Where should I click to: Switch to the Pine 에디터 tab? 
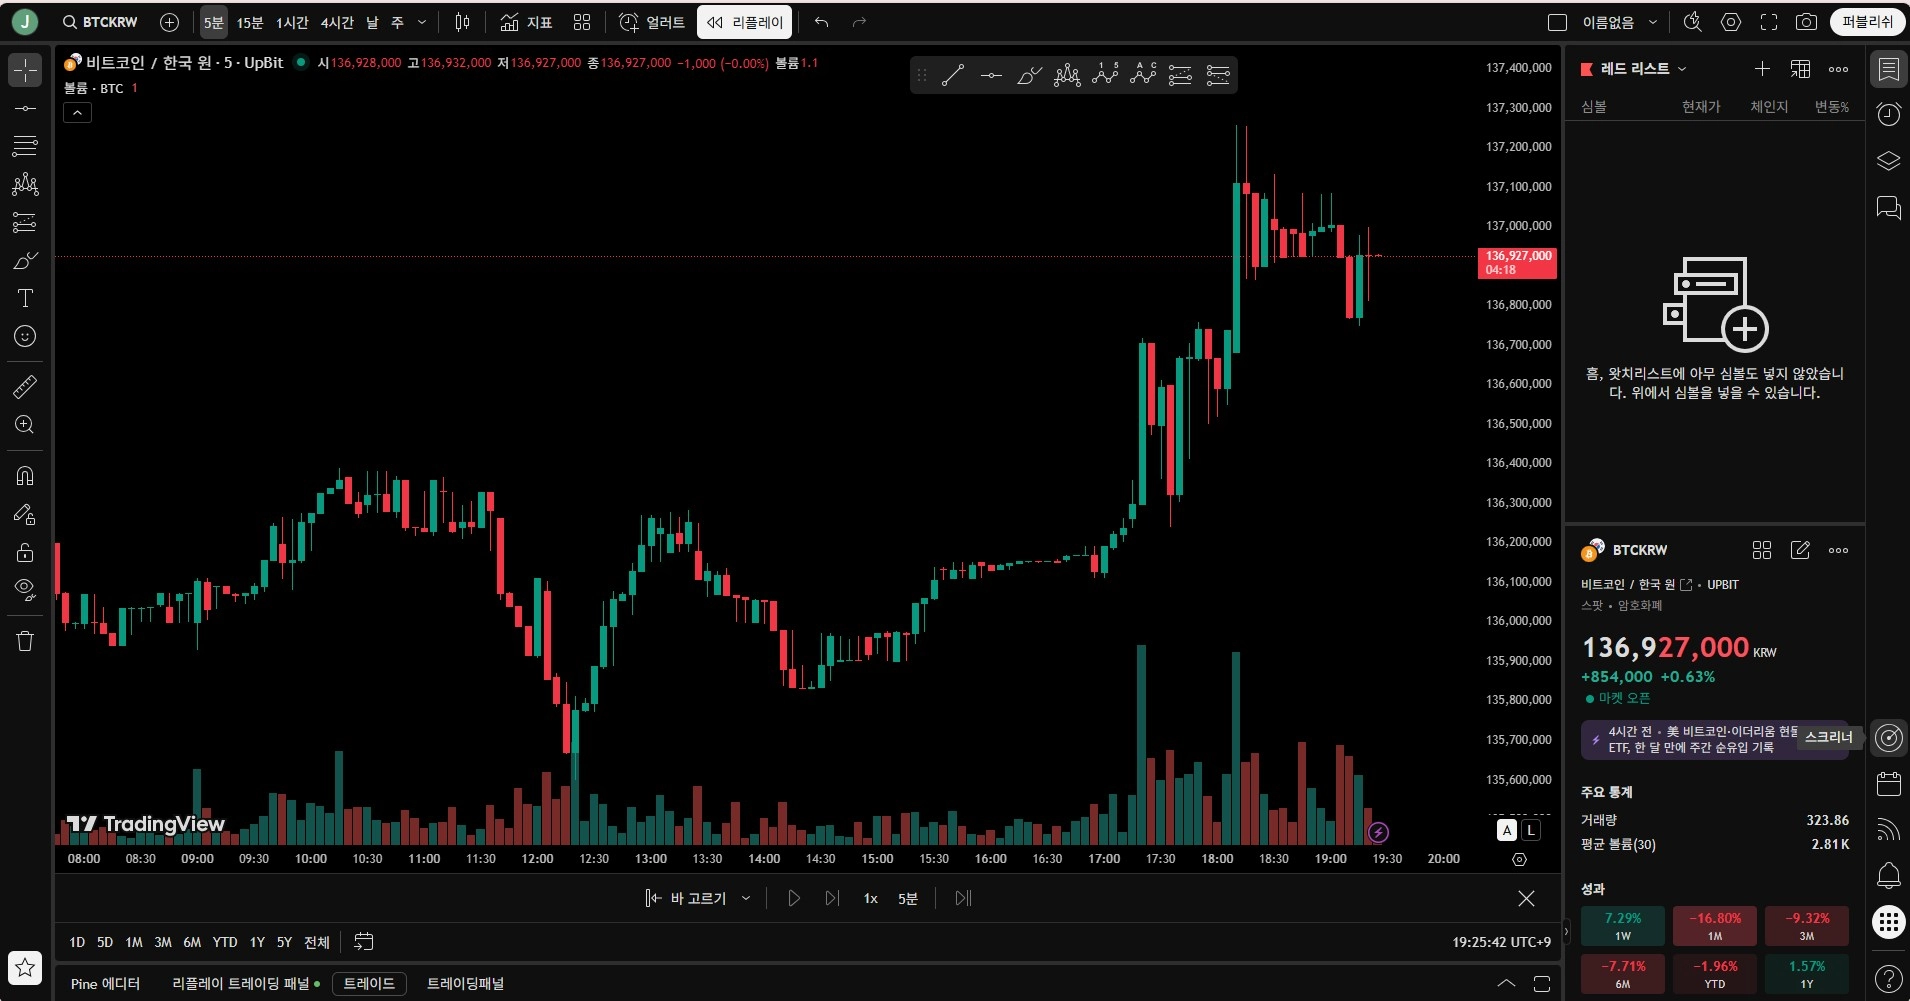pyautogui.click(x=105, y=983)
